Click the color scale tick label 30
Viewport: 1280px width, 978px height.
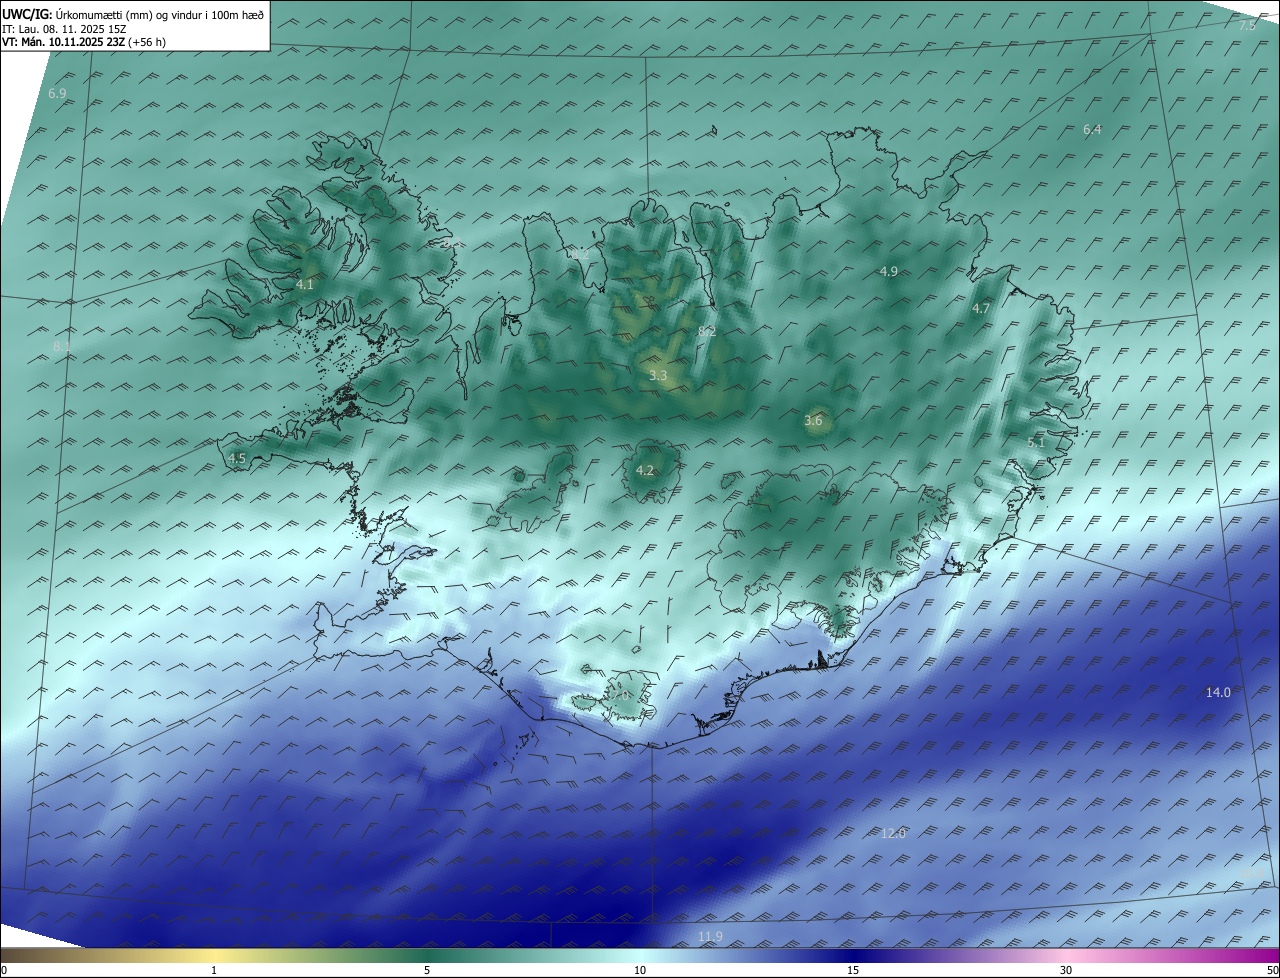pyautogui.click(x=1066, y=971)
